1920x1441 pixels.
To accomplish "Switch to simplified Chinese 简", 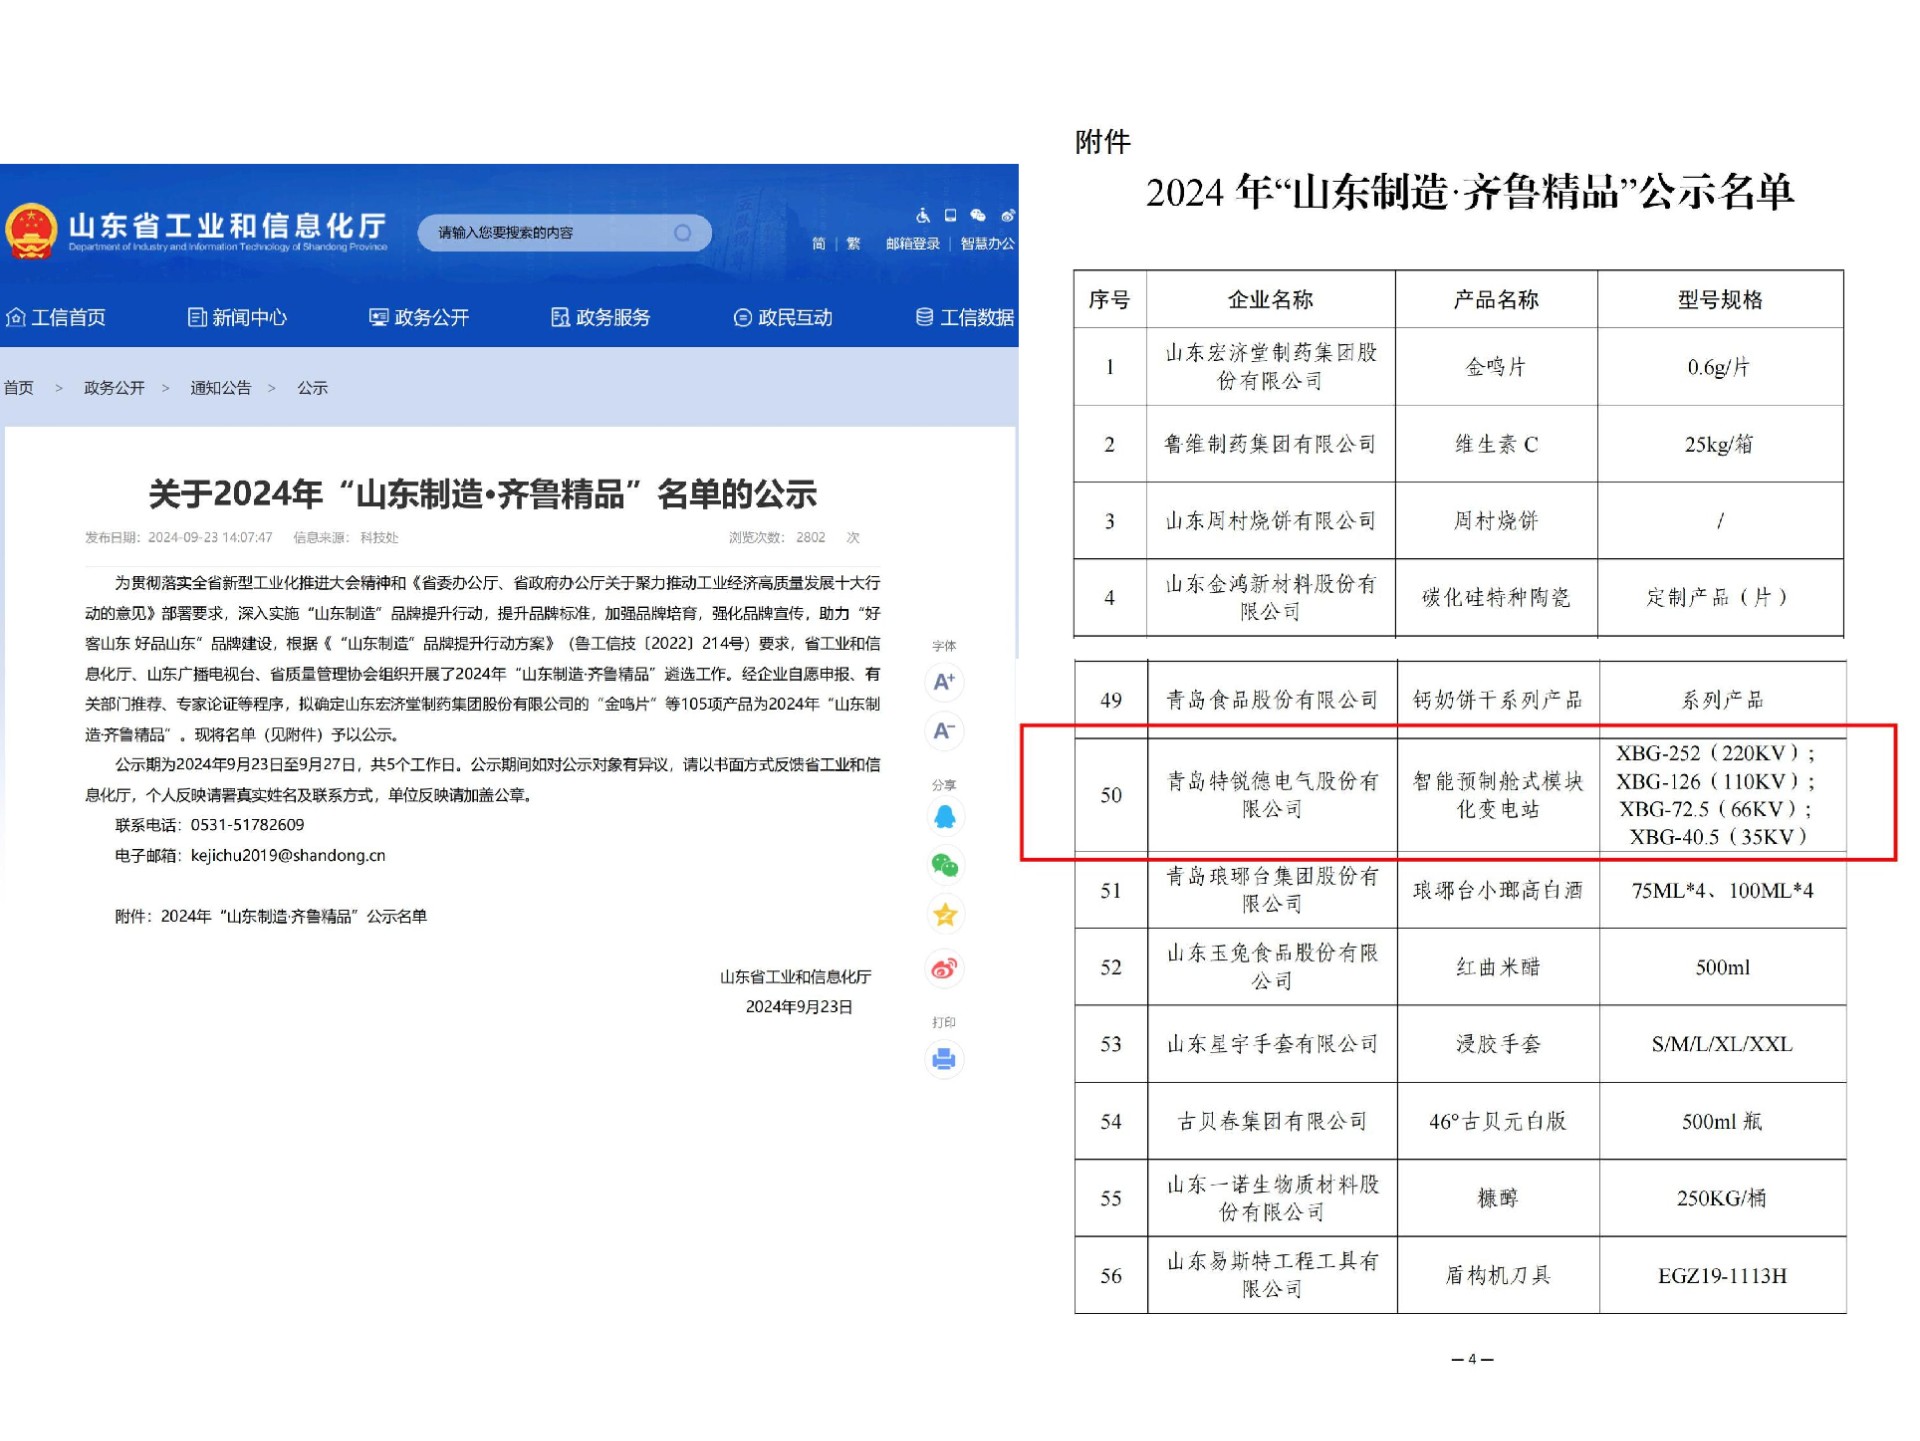I will coord(819,244).
